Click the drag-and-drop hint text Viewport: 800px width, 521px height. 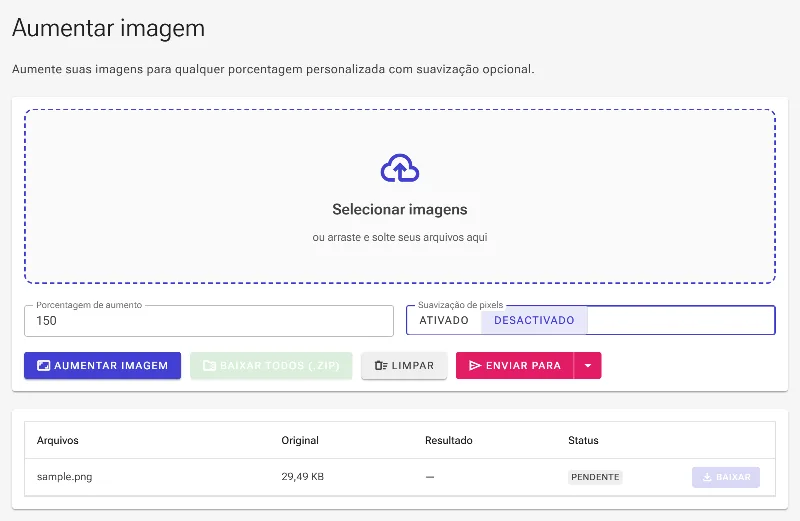point(400,237)
